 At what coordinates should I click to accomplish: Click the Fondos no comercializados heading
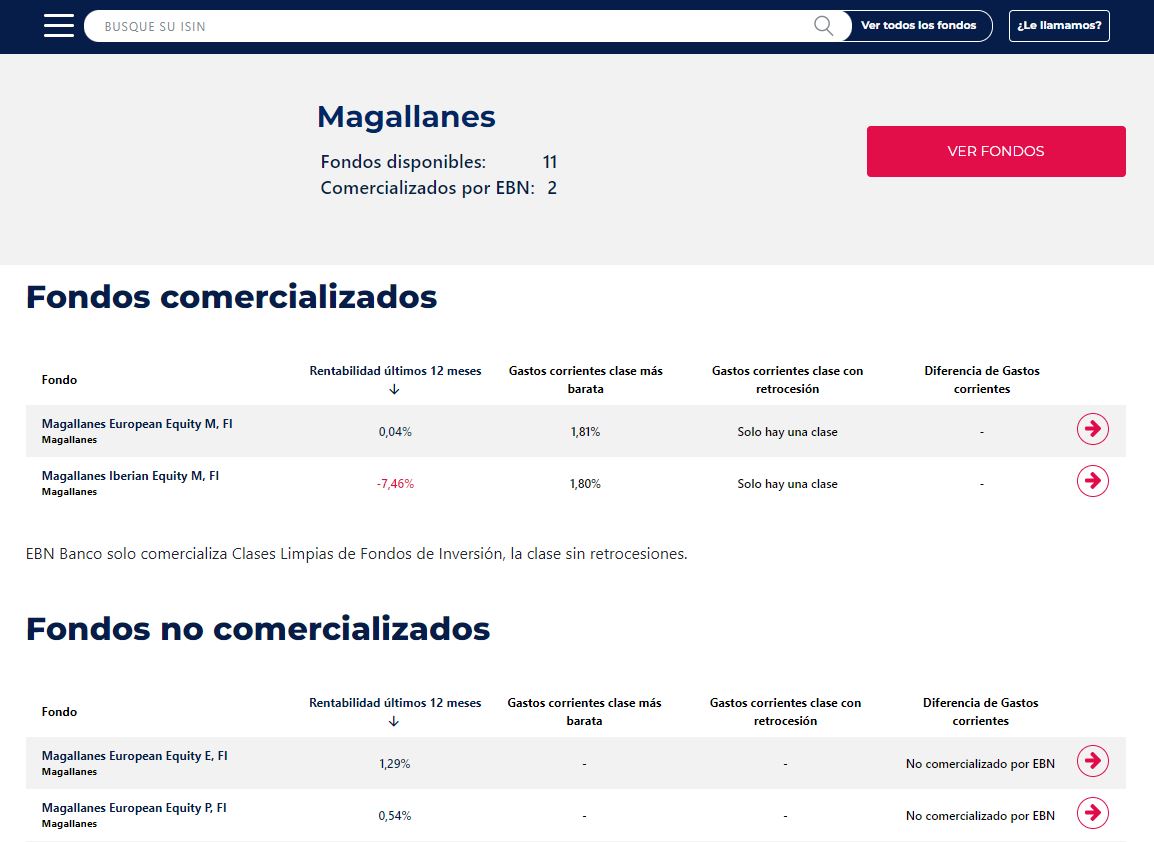click(x=258, y=629)
